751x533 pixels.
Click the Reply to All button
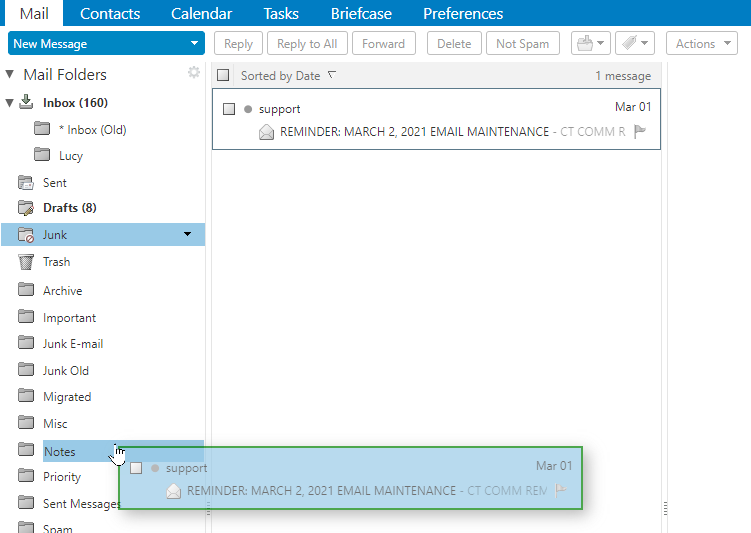coord(307,44)
